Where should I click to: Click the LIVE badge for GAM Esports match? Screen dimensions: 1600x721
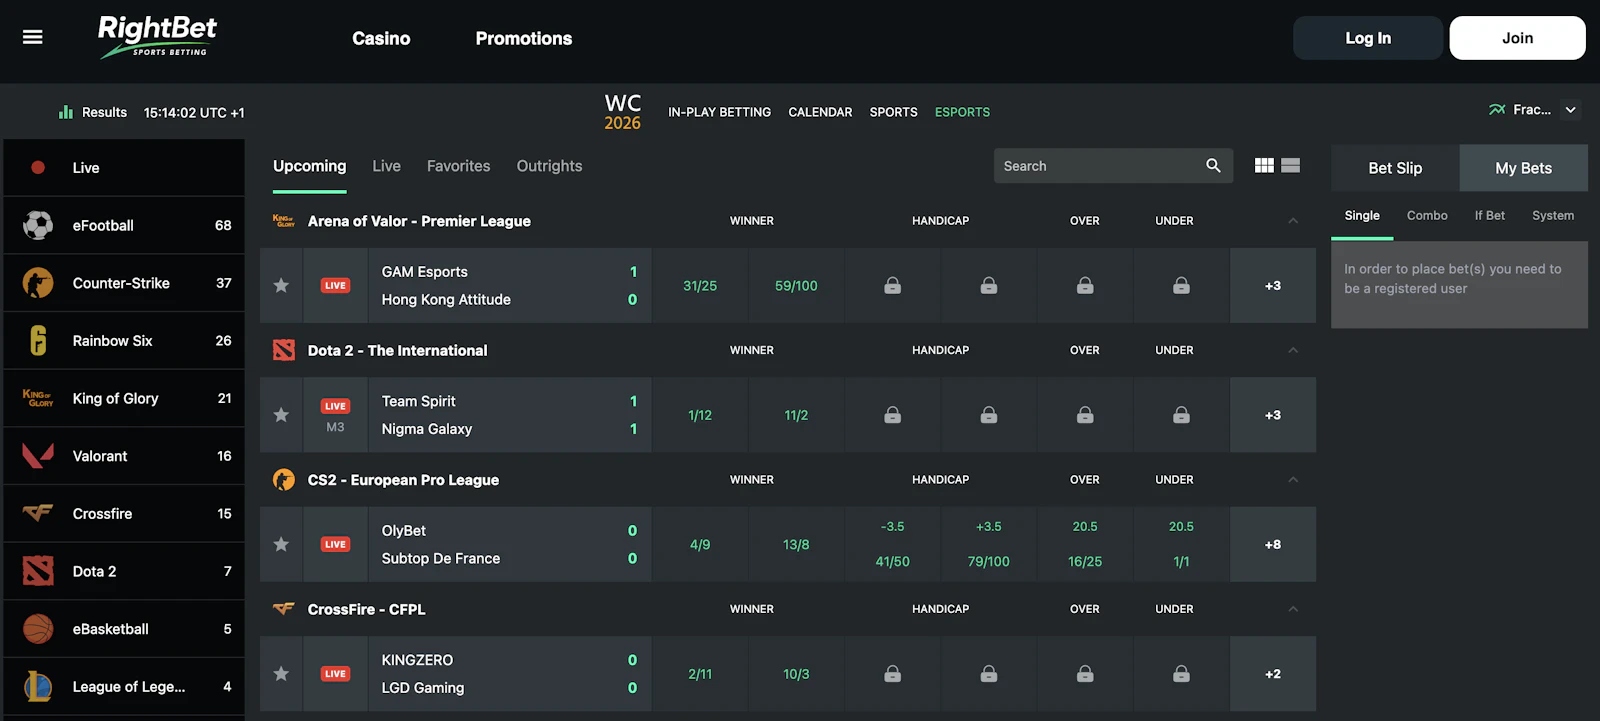335,286
